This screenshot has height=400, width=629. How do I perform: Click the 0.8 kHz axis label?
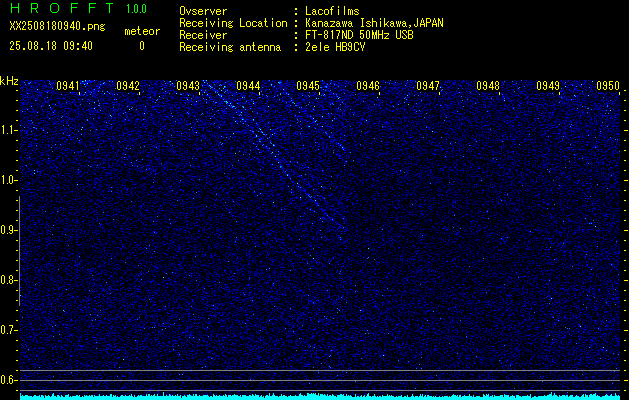pos(9,280)
